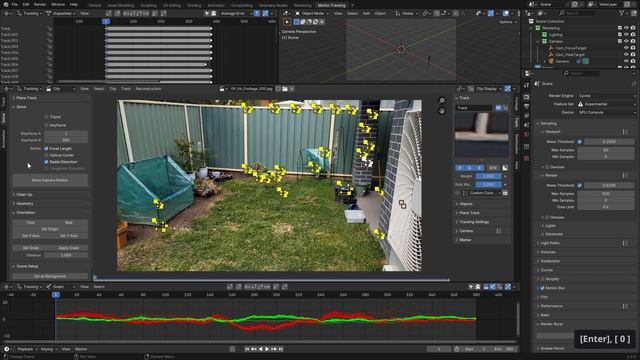The height and width of the screenshot is (360, 640).
Task: Toggle Render Noise Threshold checkbox
Action: pos(580,185)
